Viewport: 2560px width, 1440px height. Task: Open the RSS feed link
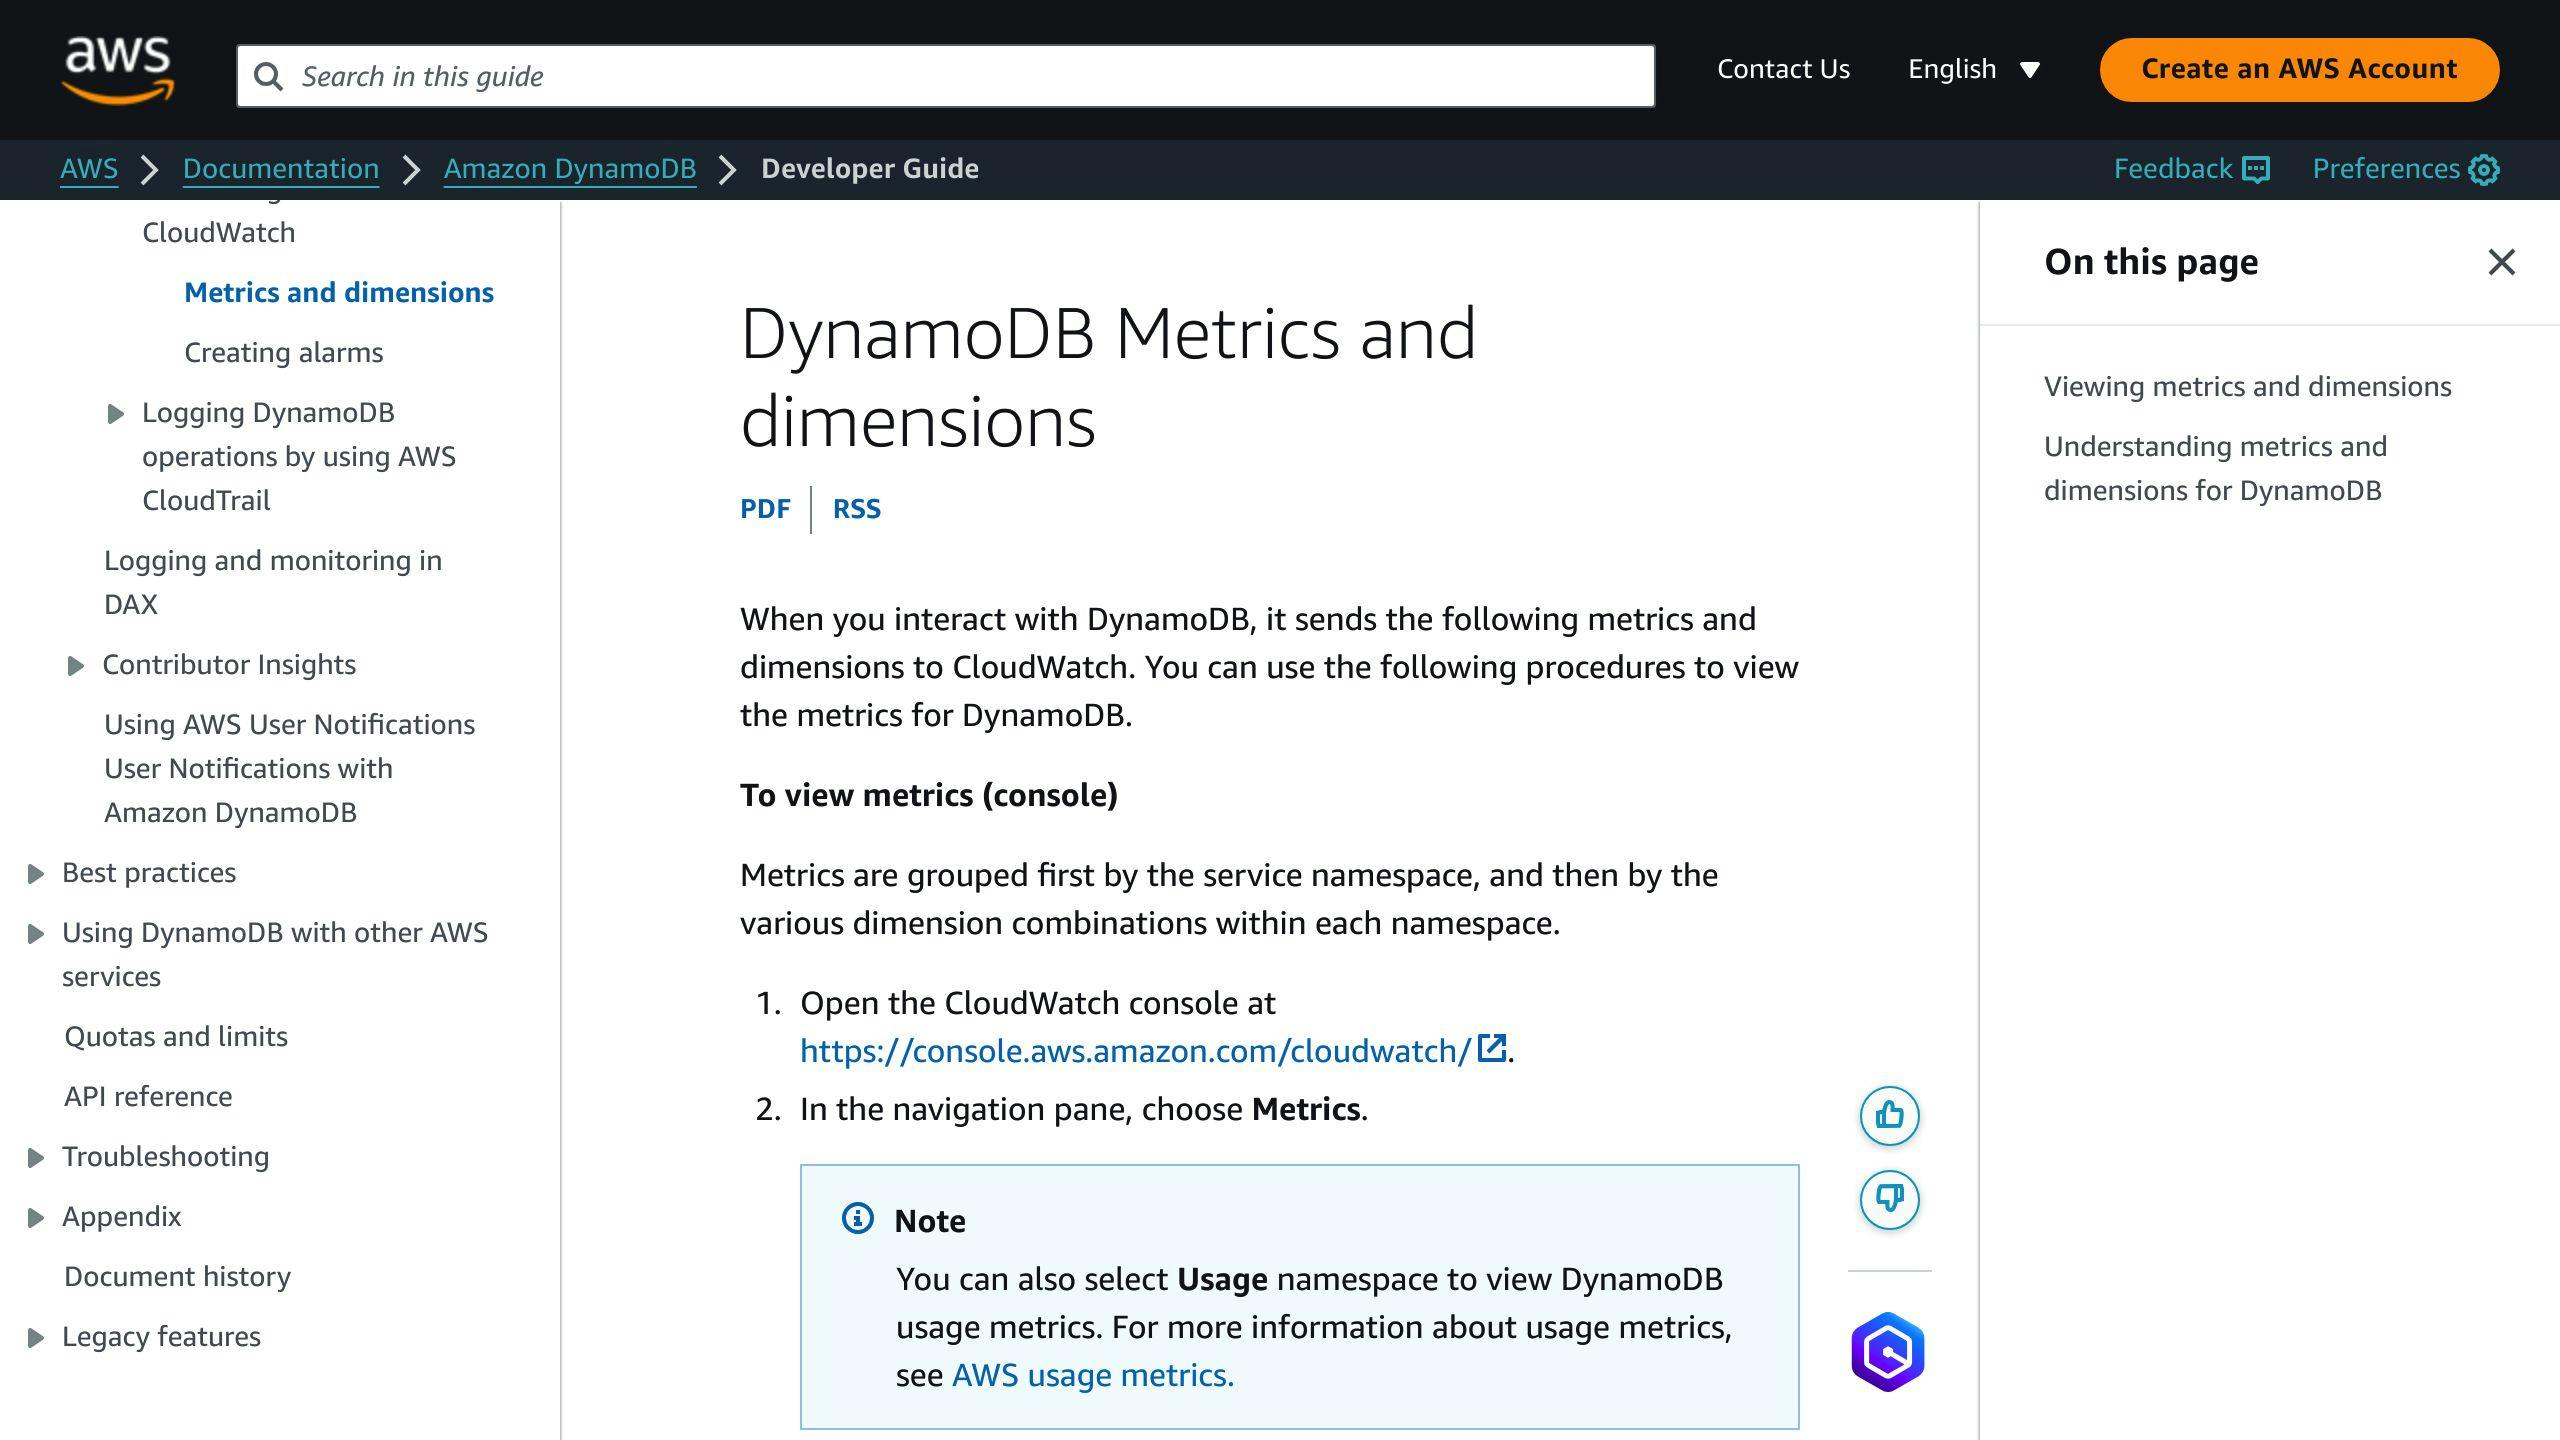(x=857, y=509)
